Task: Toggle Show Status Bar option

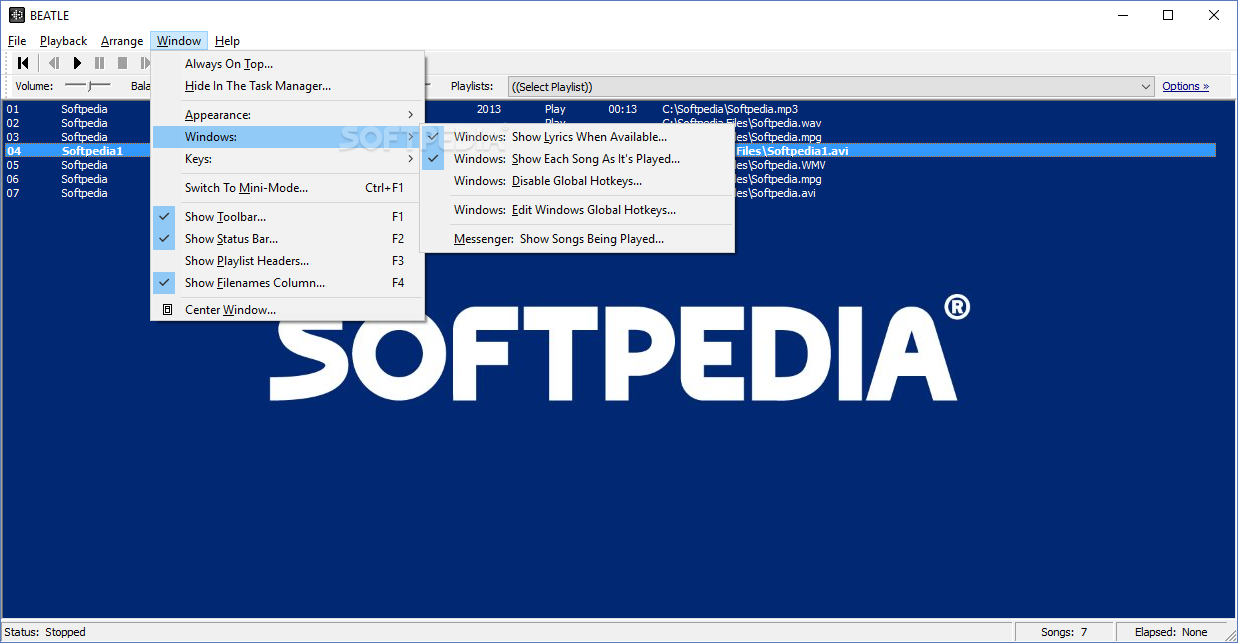Action: coord(289,239)
